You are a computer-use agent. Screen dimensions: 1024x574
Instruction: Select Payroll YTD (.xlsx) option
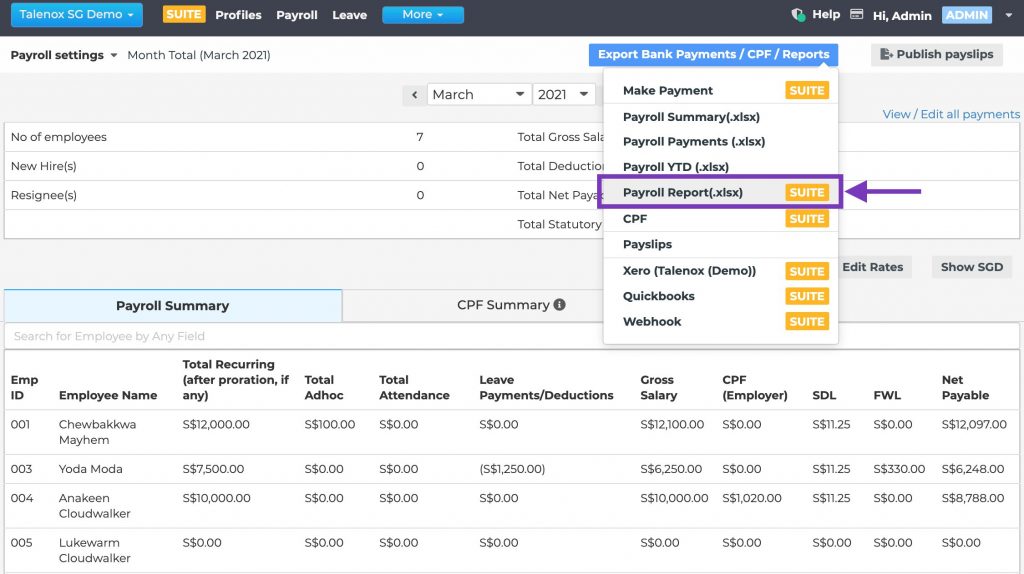[720, 167]
